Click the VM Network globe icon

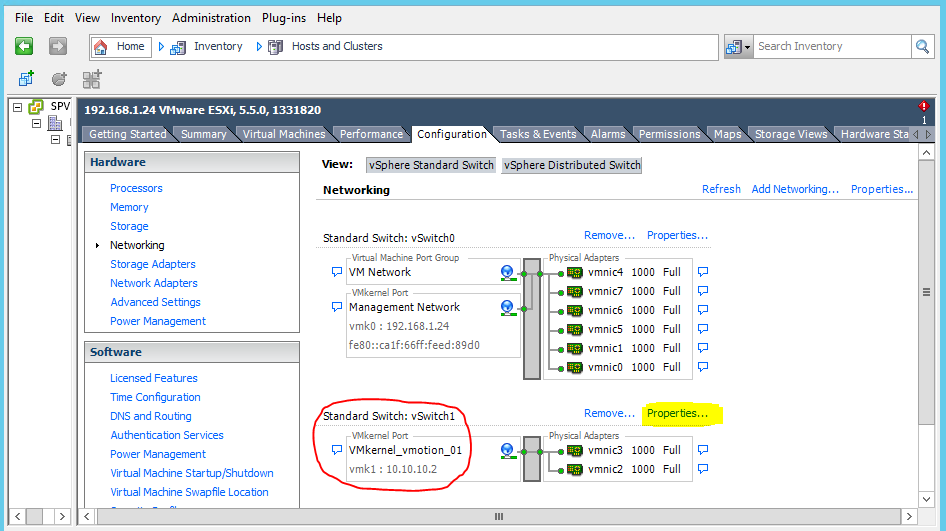pyautogui.click(x=507, y=273)
